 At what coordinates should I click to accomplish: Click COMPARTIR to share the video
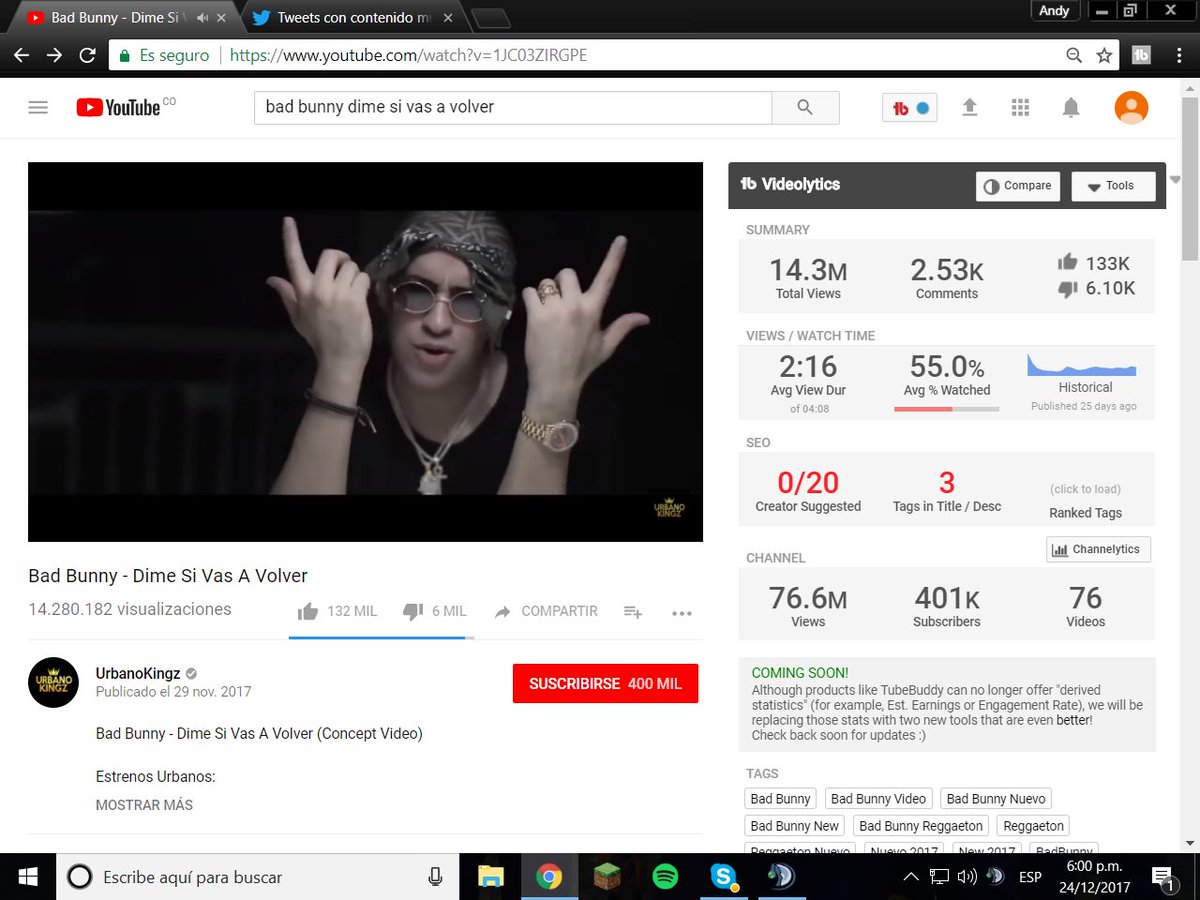[546, 611]
